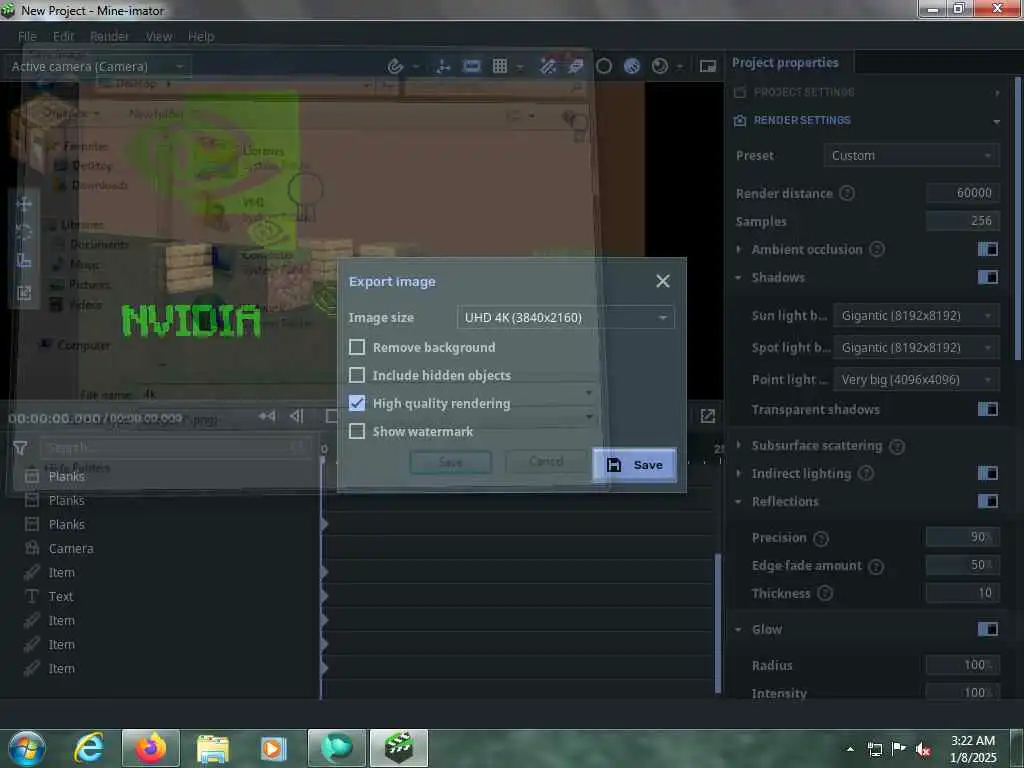
Task: Close the Export image dialog
Action: (663, 281)
